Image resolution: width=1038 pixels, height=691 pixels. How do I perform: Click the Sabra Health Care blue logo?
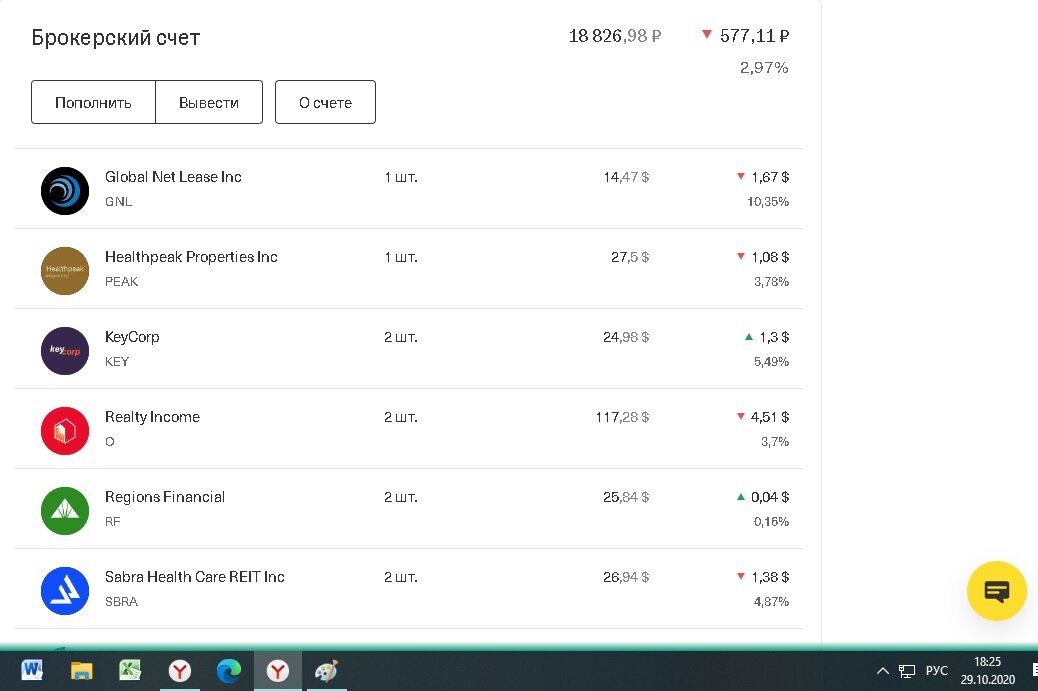click(x=65, y=591)
